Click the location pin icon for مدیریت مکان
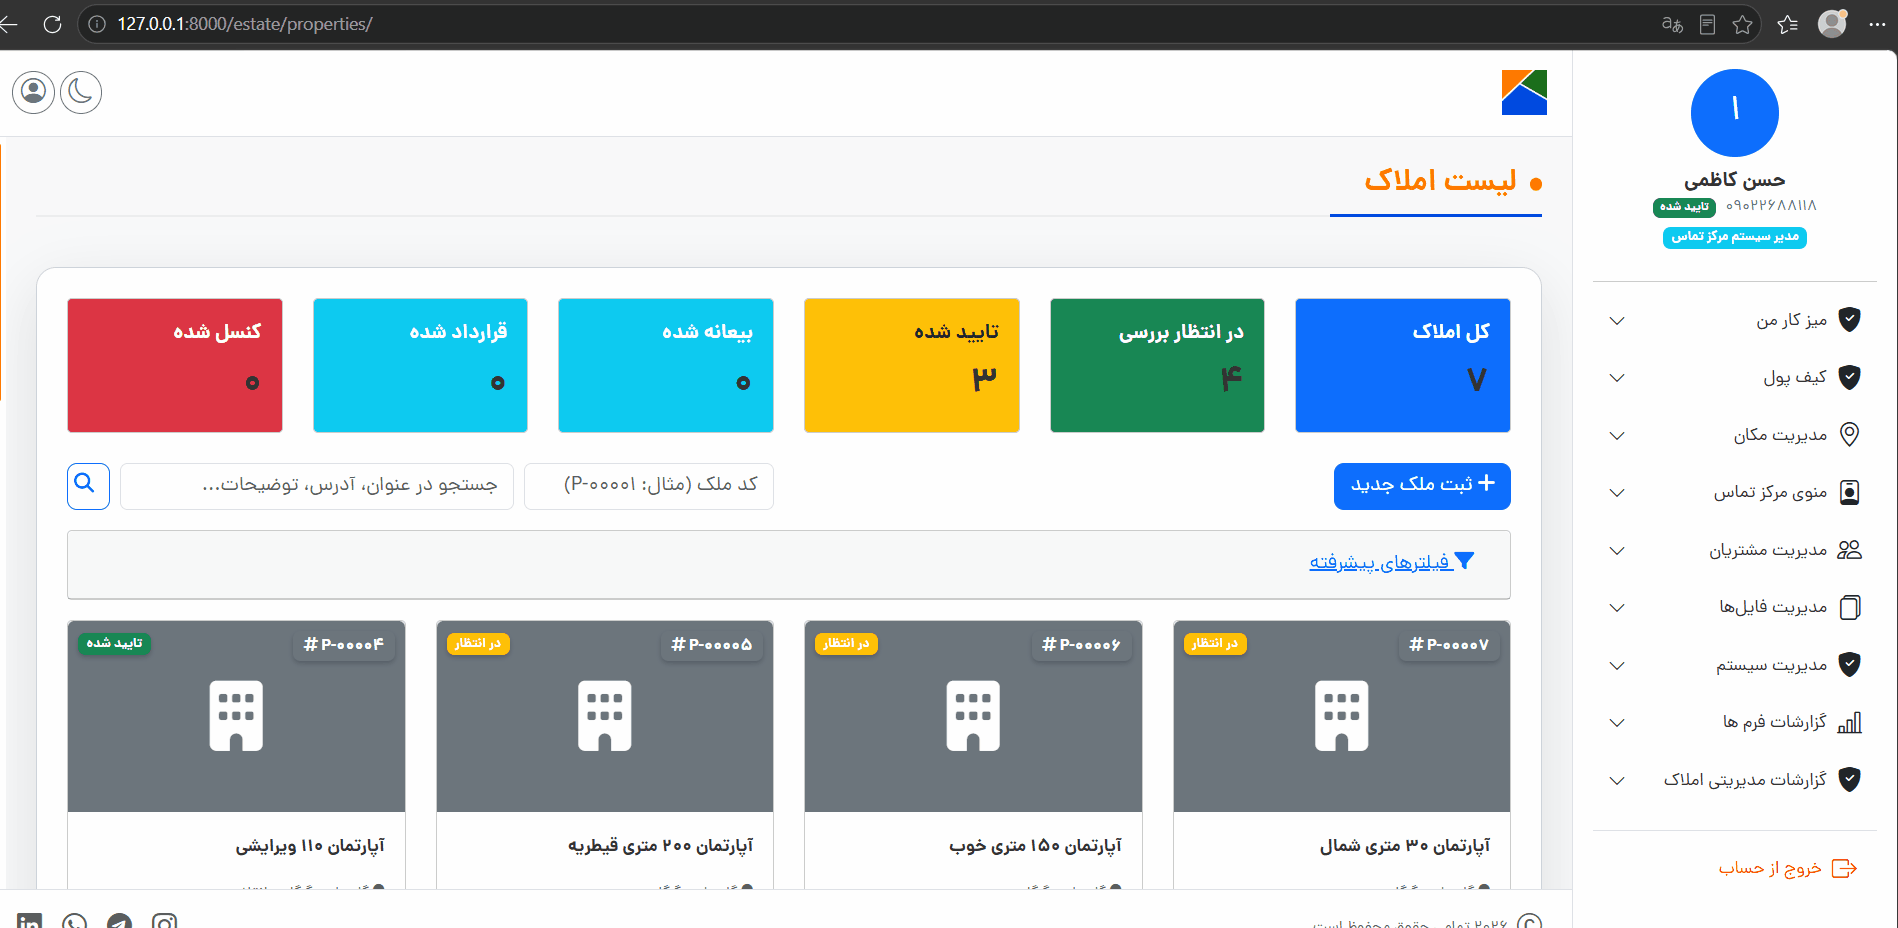1898x928 pixels. click(1850, 434)
